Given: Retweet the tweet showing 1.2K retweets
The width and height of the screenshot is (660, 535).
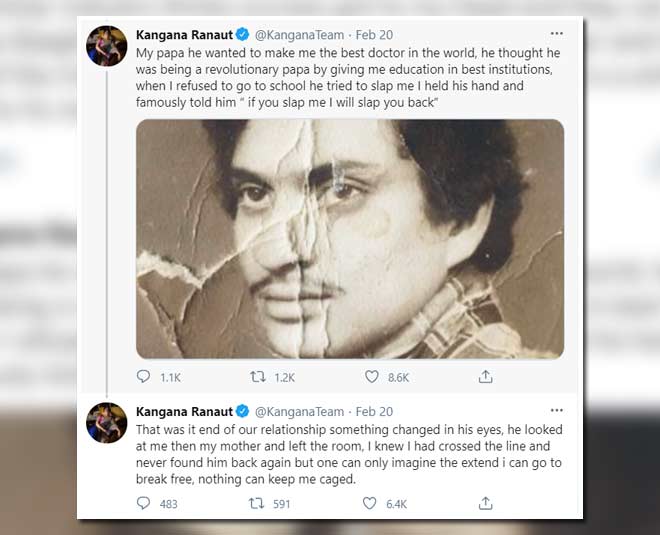Looking at the screenshot, I should [x=255, y=377].
